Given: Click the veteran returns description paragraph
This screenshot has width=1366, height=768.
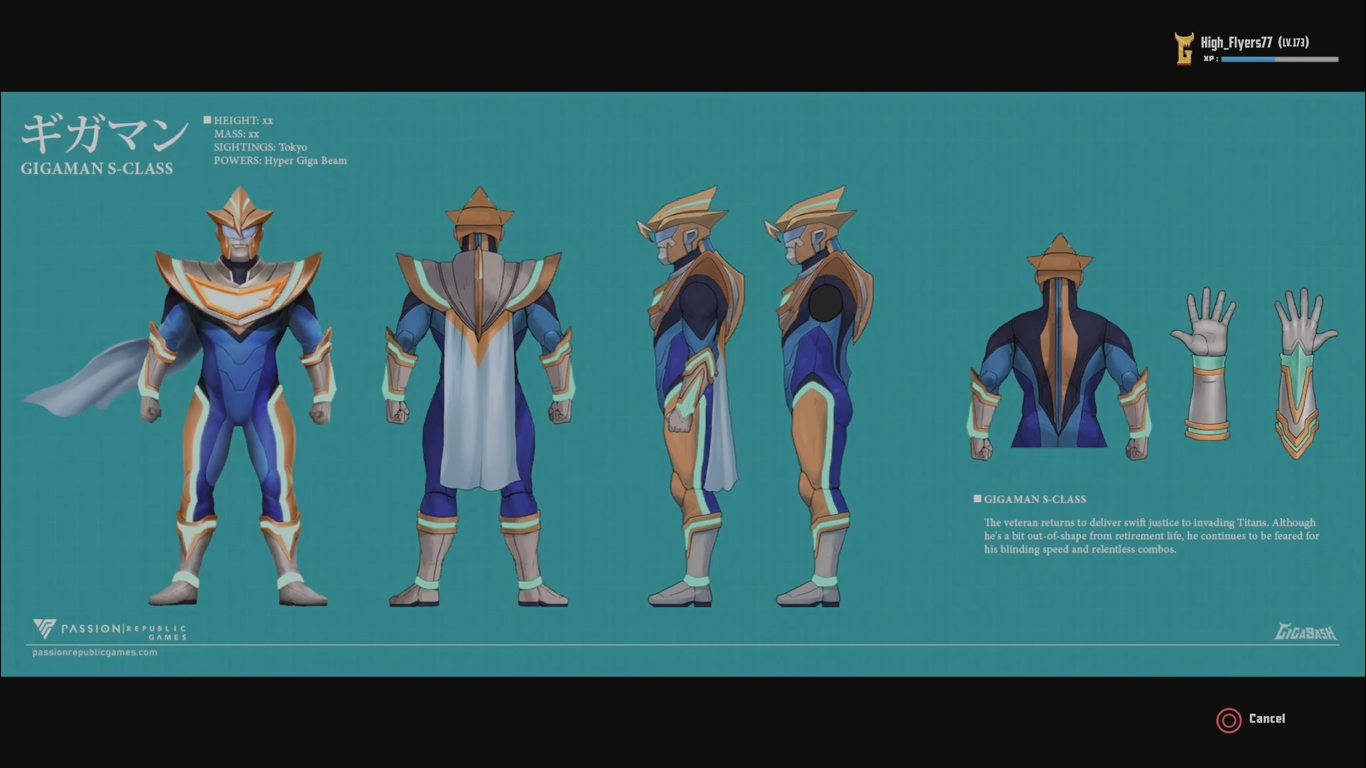Looking at the screenshot, I should coord(1151,536).
